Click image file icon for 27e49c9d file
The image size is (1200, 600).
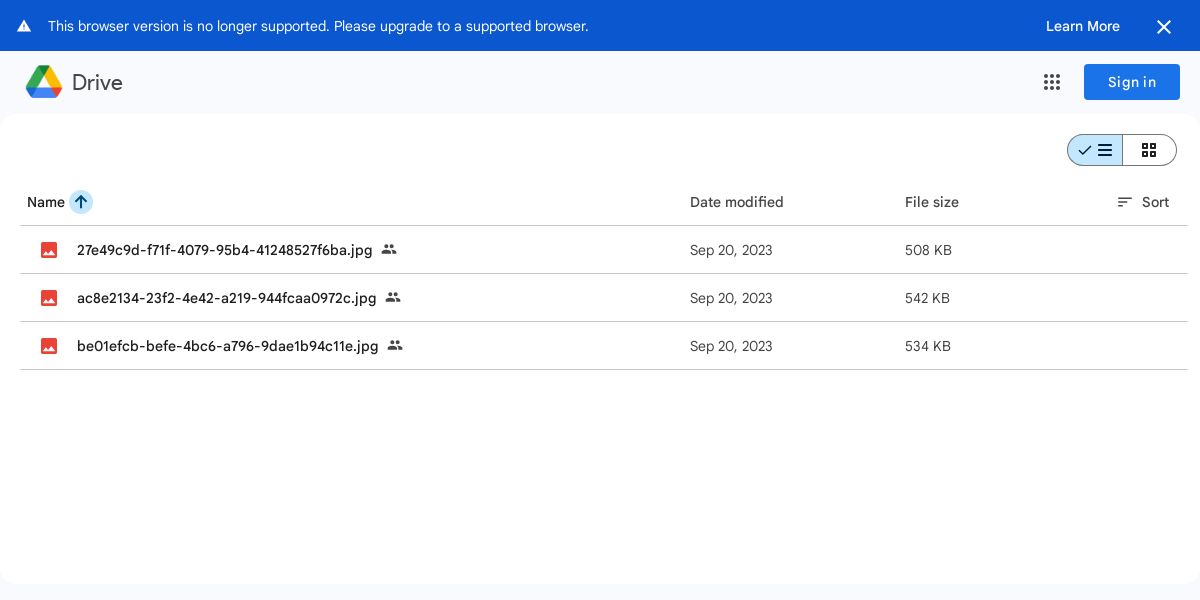[49, 250]
